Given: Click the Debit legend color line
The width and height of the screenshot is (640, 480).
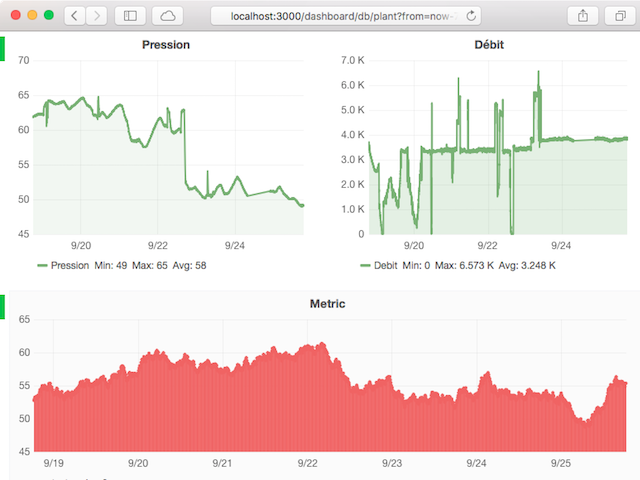Looking at the screenshot, I should click(364, 266).
